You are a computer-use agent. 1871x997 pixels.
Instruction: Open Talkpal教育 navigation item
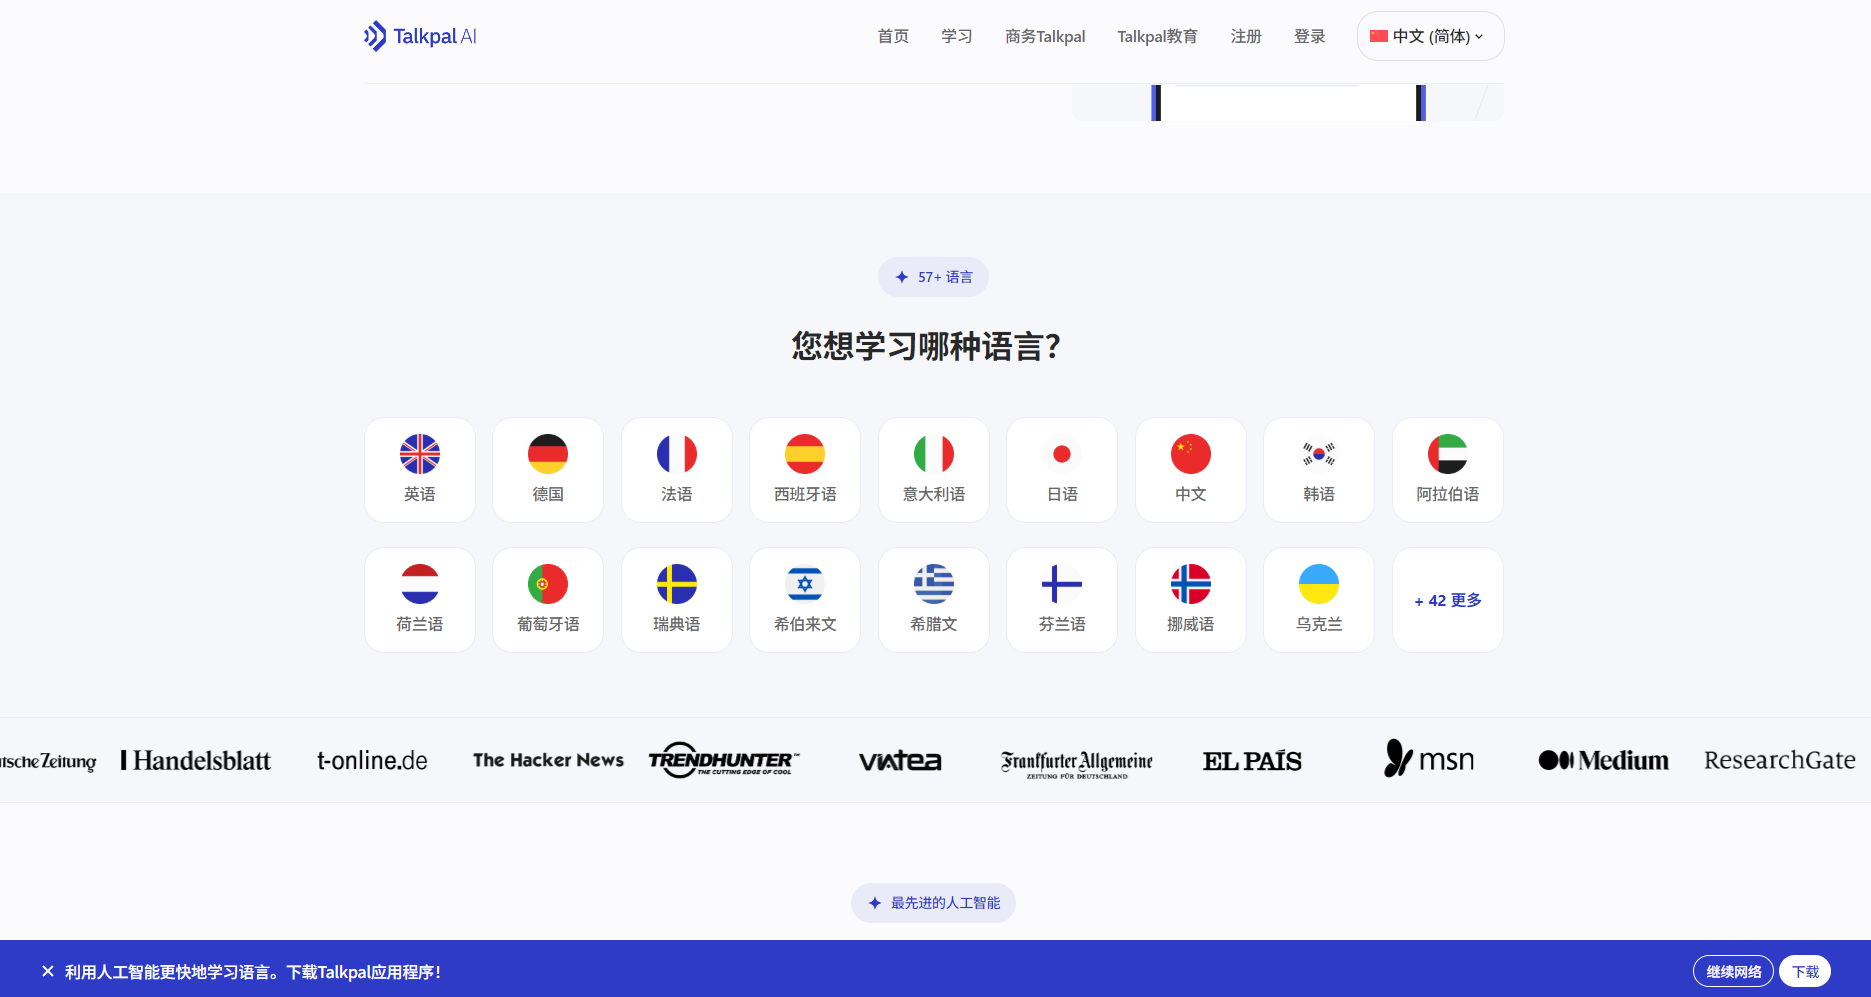pos(1157,36)
